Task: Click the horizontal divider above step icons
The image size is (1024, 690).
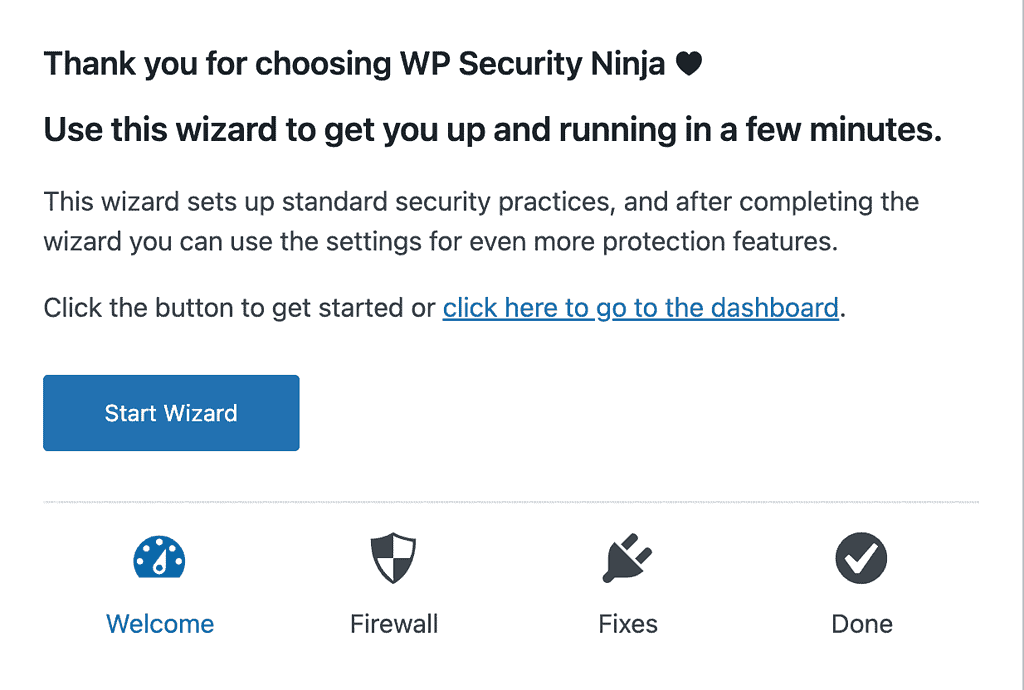Action: (x=511, y=502)
